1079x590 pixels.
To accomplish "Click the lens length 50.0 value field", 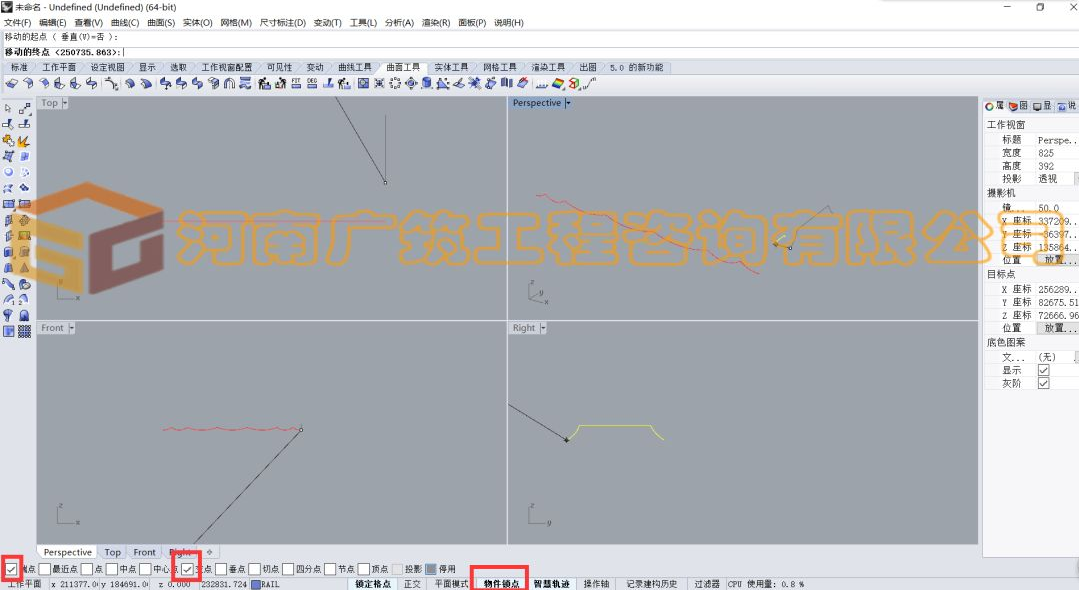I will point(1057,207).
